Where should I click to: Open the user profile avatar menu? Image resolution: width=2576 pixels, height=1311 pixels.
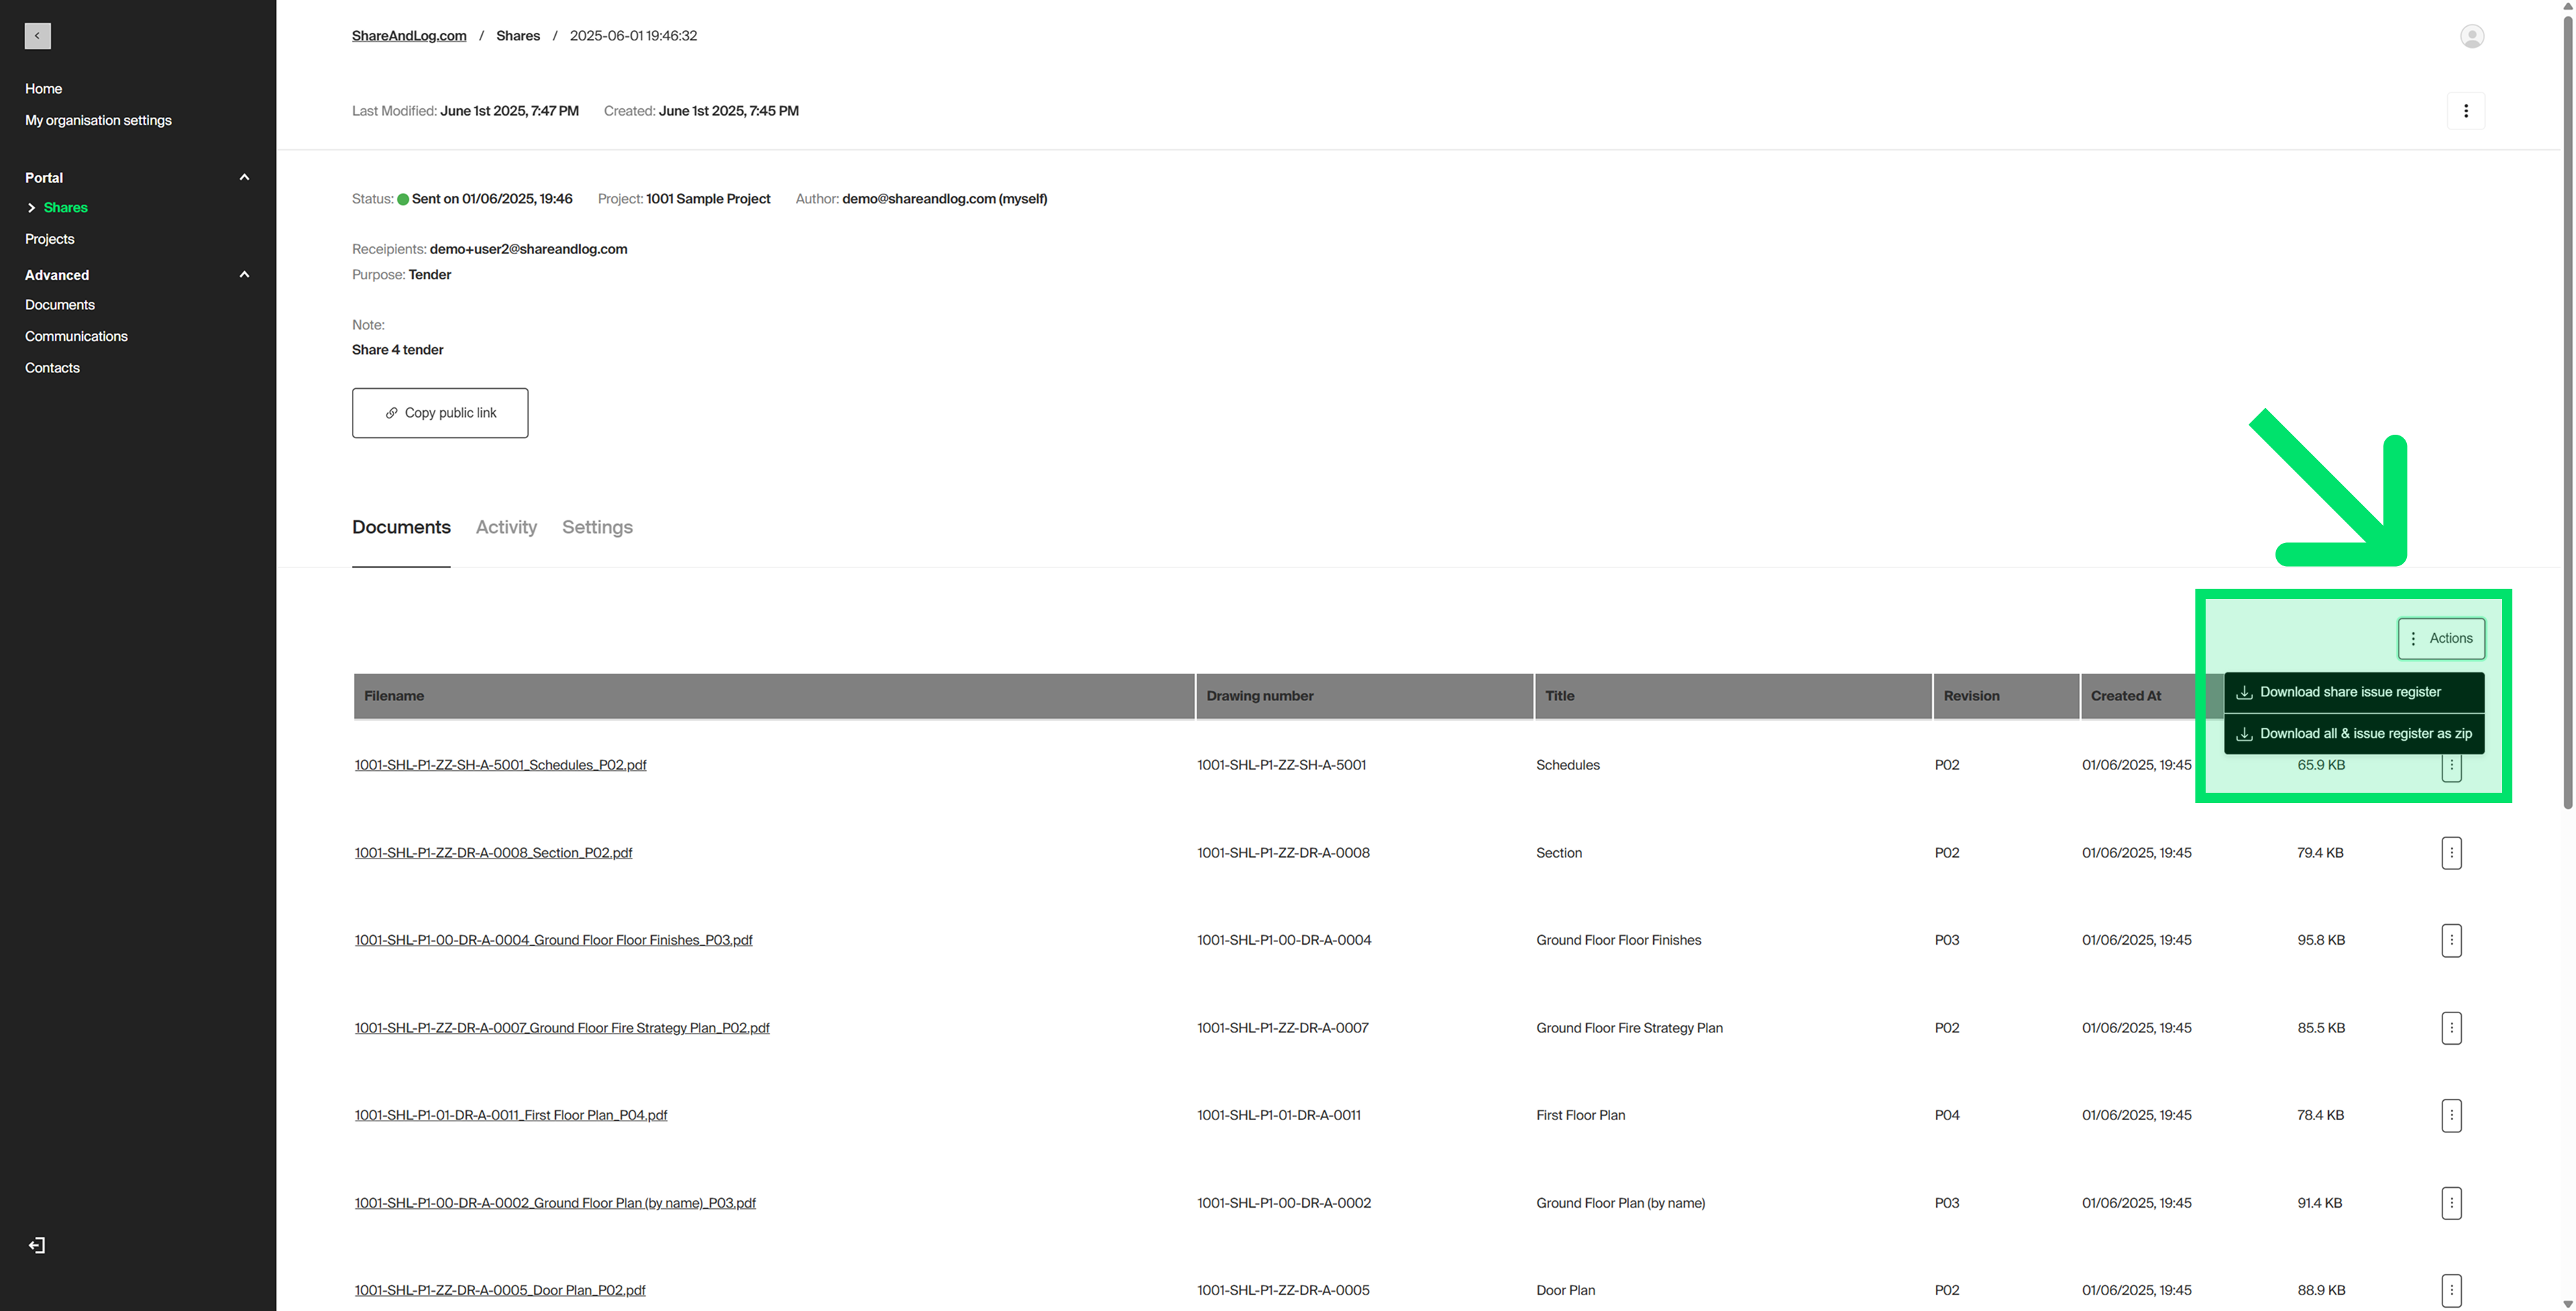(2471, 36)
